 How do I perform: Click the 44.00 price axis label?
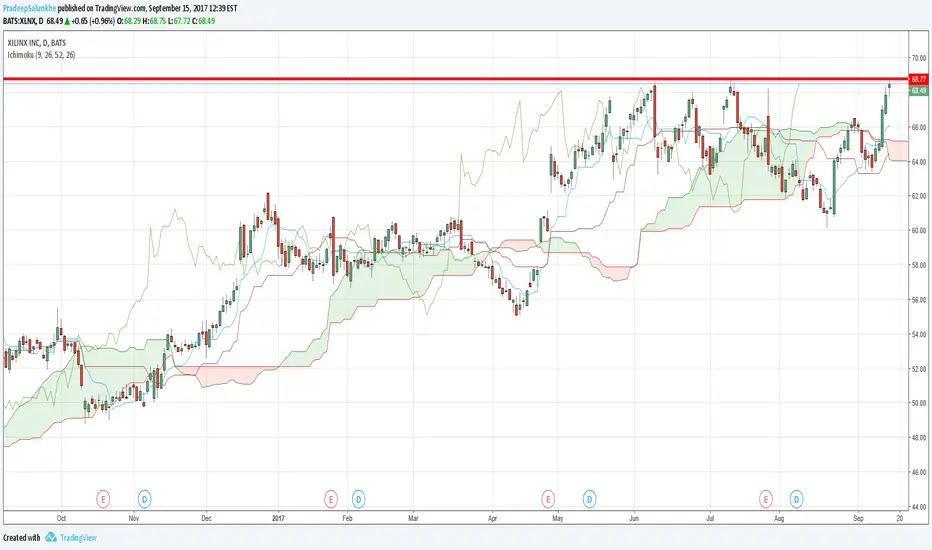tap(919, 507)
